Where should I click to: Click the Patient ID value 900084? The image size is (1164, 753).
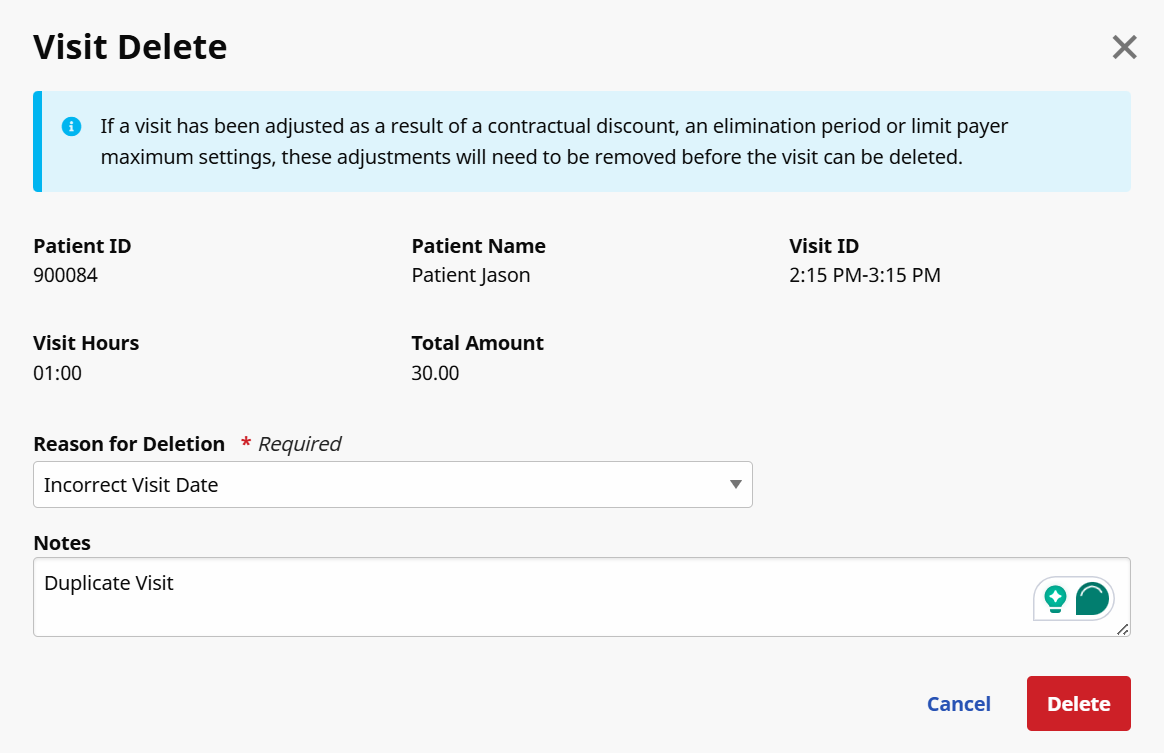[66, 275]
